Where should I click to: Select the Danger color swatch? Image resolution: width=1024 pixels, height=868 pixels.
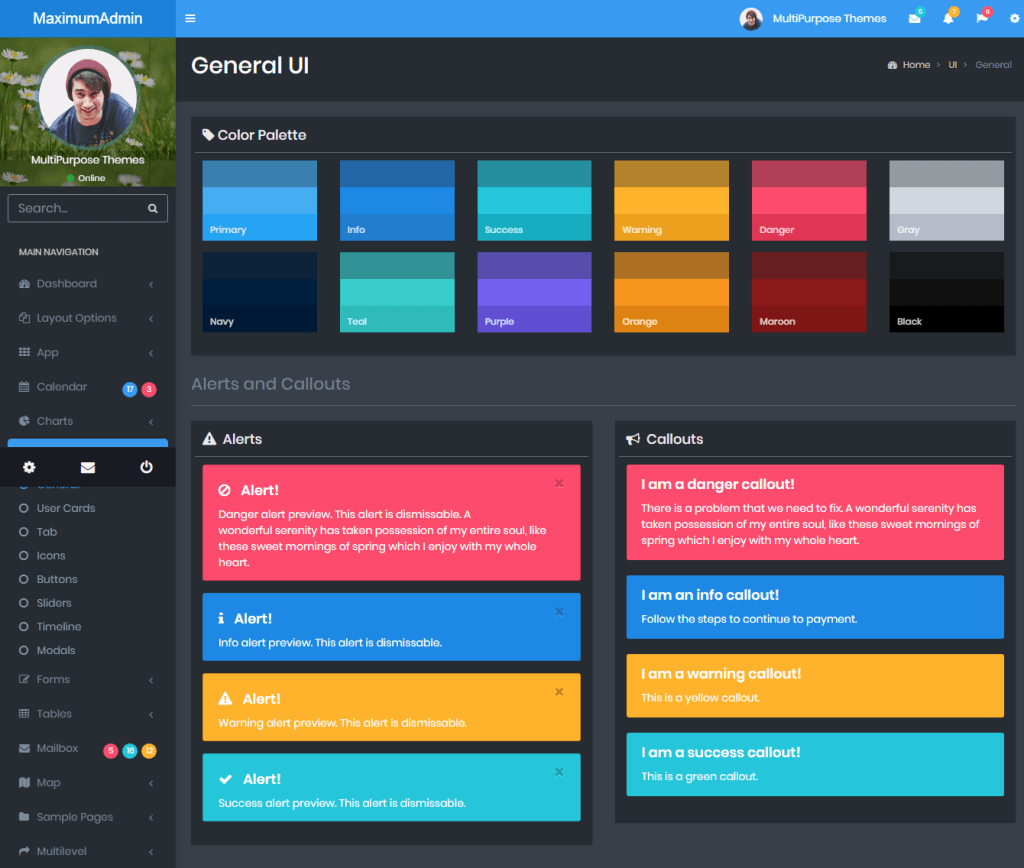(x=809, y=201)
